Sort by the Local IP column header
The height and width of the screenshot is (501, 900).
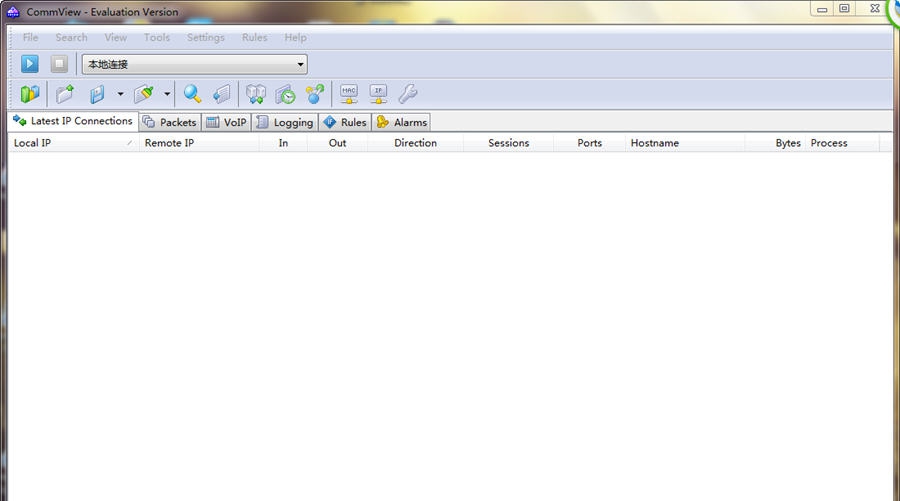pos(73,143)
